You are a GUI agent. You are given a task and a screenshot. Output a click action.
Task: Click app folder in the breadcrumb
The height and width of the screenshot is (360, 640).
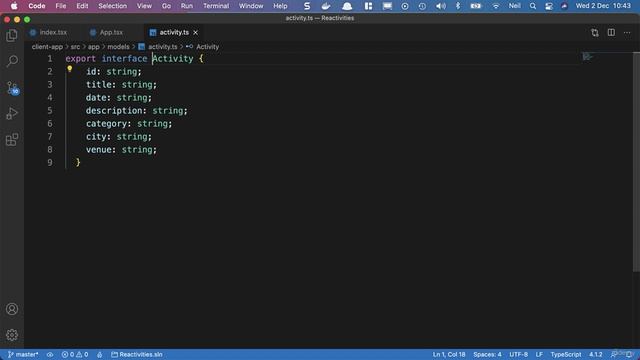pyautogui.click(x=93, y=47)
